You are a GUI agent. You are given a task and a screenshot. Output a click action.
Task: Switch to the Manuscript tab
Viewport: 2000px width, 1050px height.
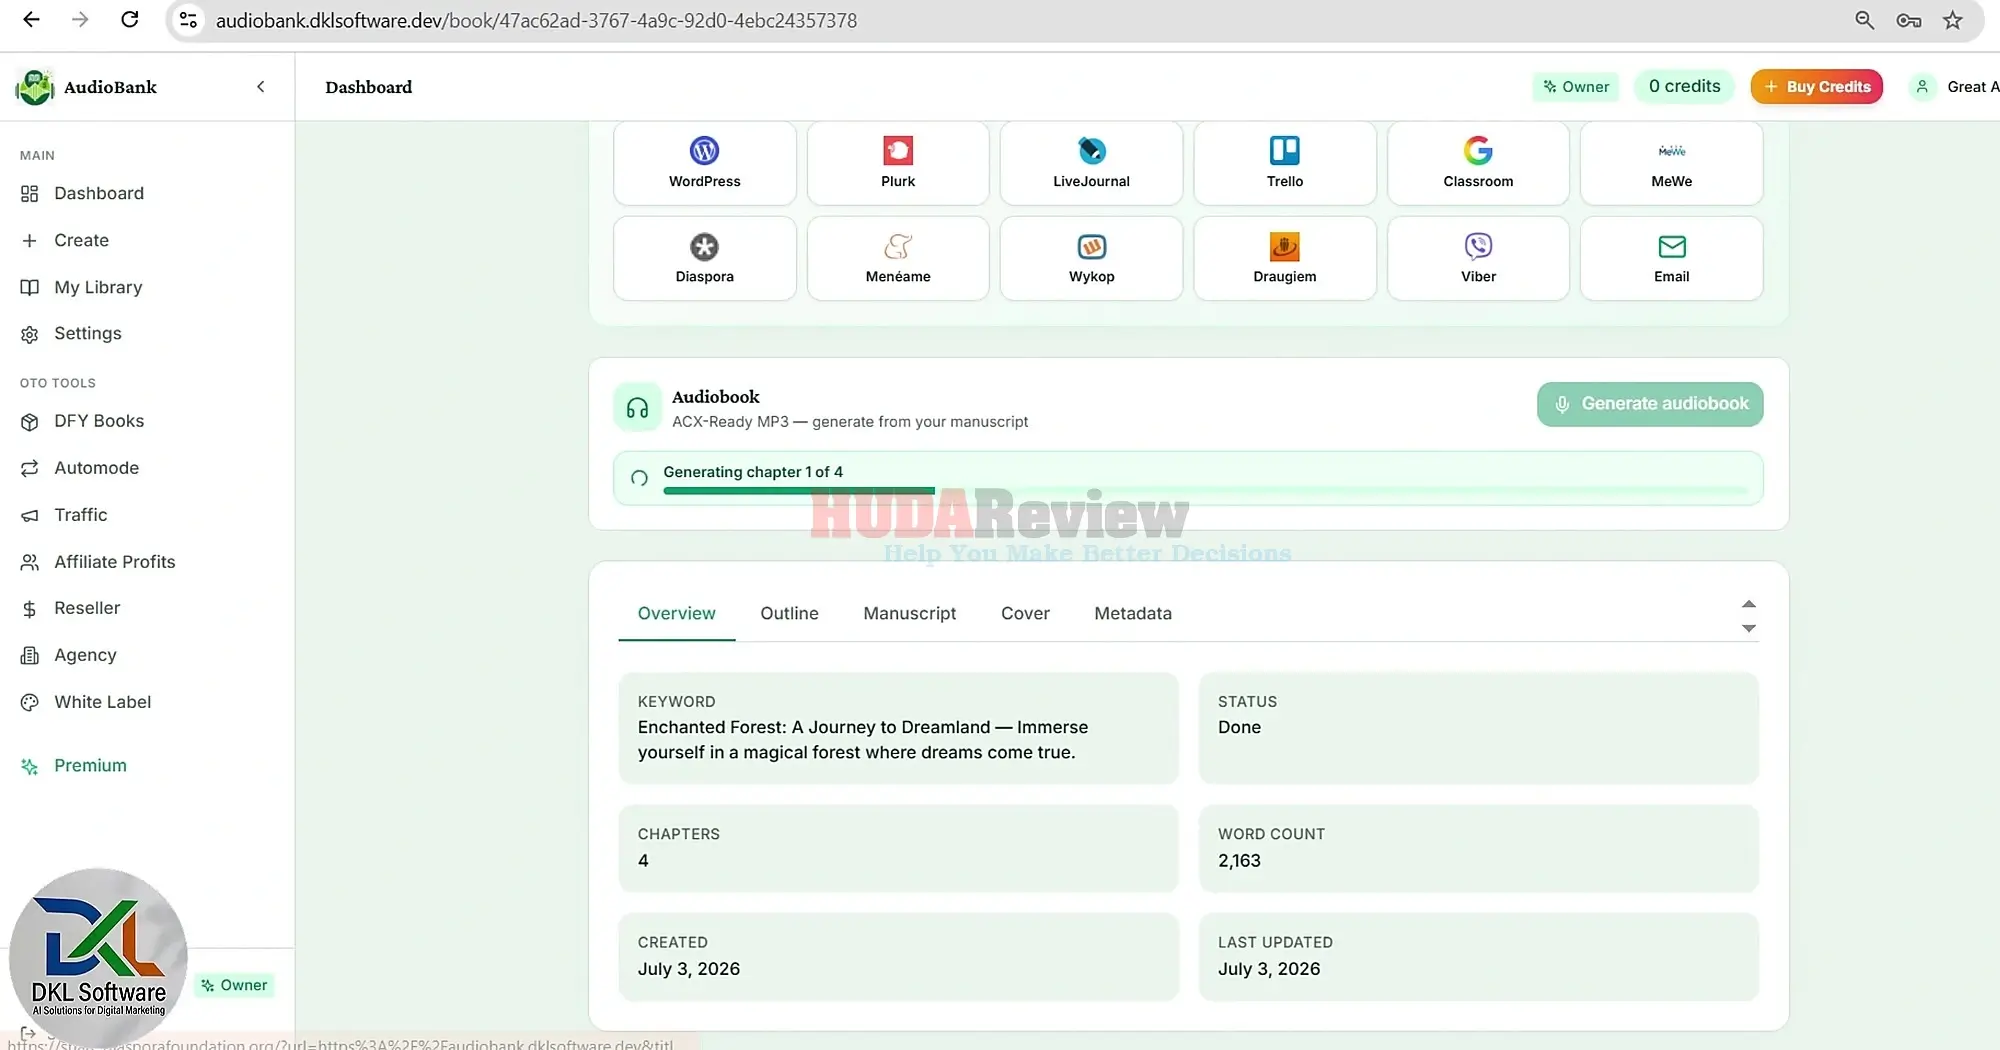[x=909, y=613]
